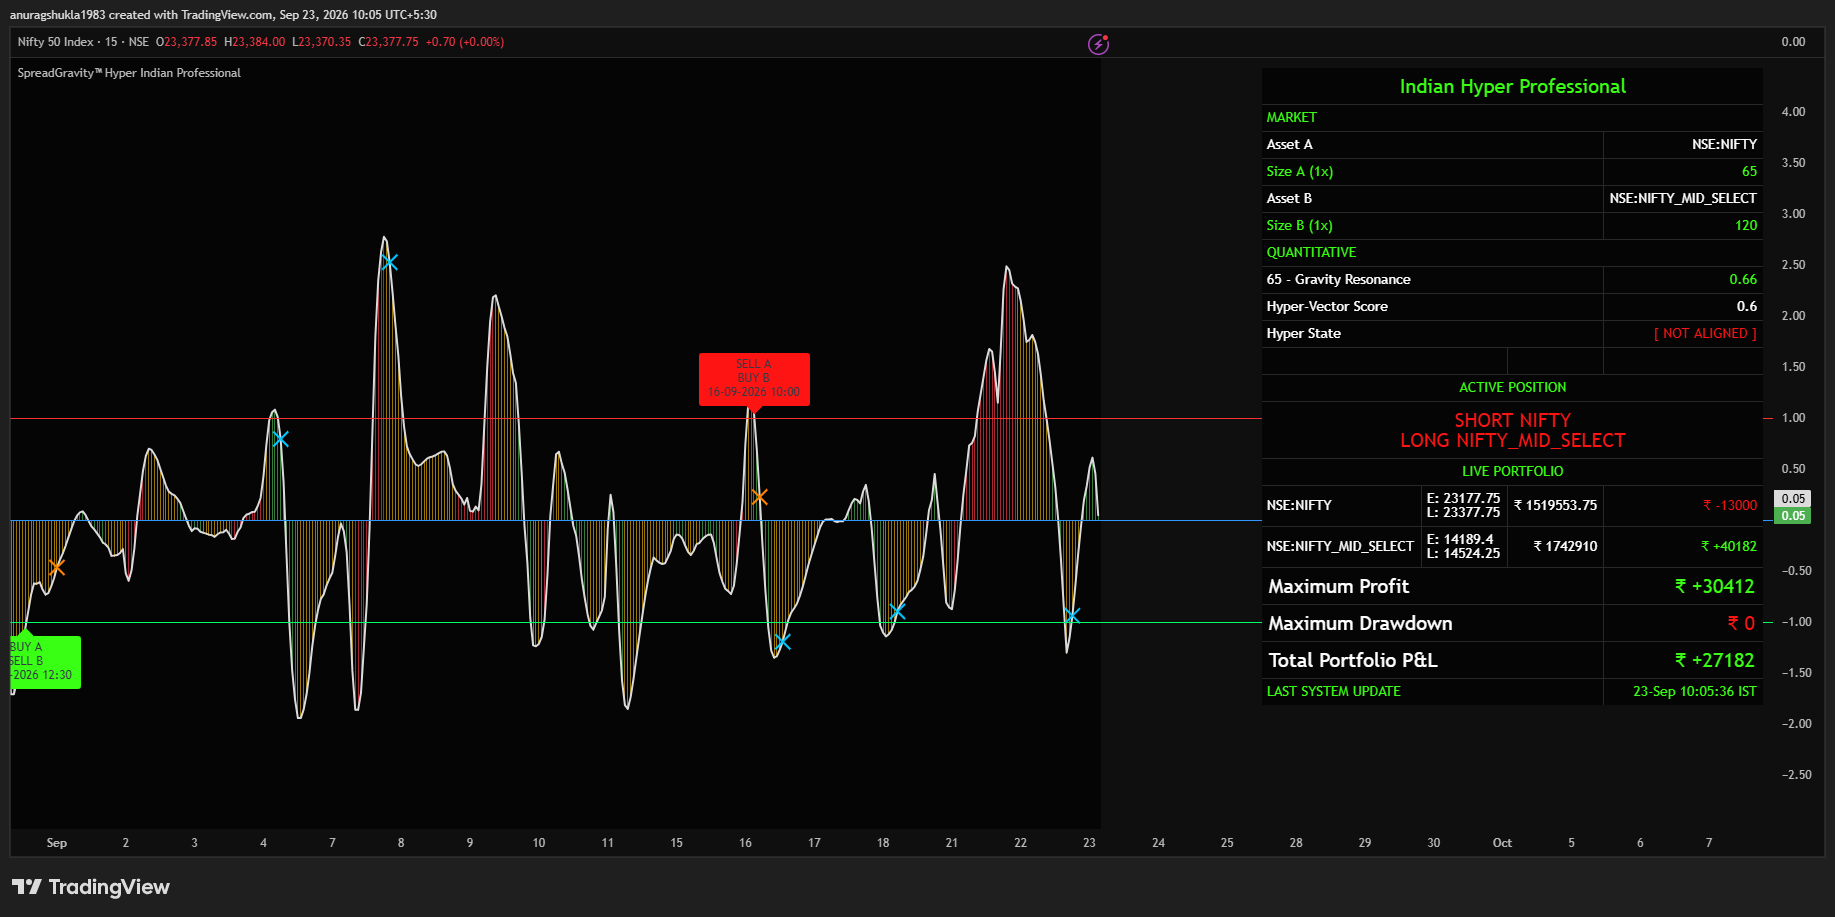The height and width of the screenshot is (917, 1835).
Task: Click the Maximum Profit value ₹ +30412
Action: [x=1714, y=587]
